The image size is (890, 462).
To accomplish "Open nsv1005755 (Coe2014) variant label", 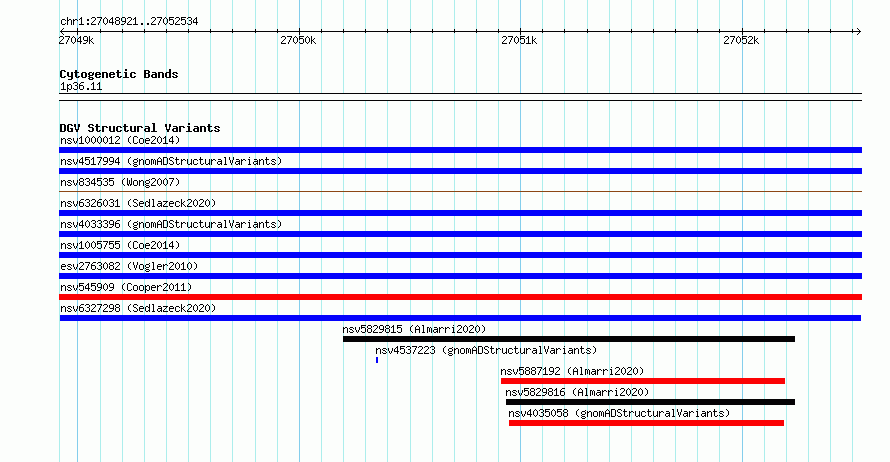I will (120, 245).
